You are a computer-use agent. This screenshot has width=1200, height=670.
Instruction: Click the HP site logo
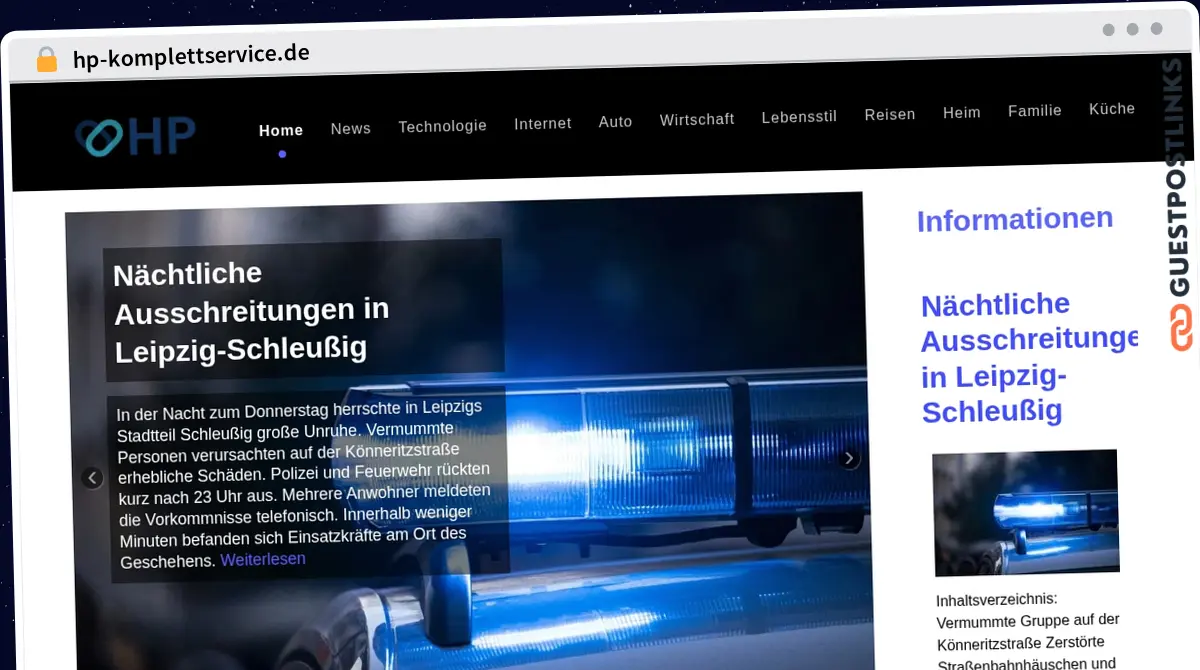click(136, 136)
